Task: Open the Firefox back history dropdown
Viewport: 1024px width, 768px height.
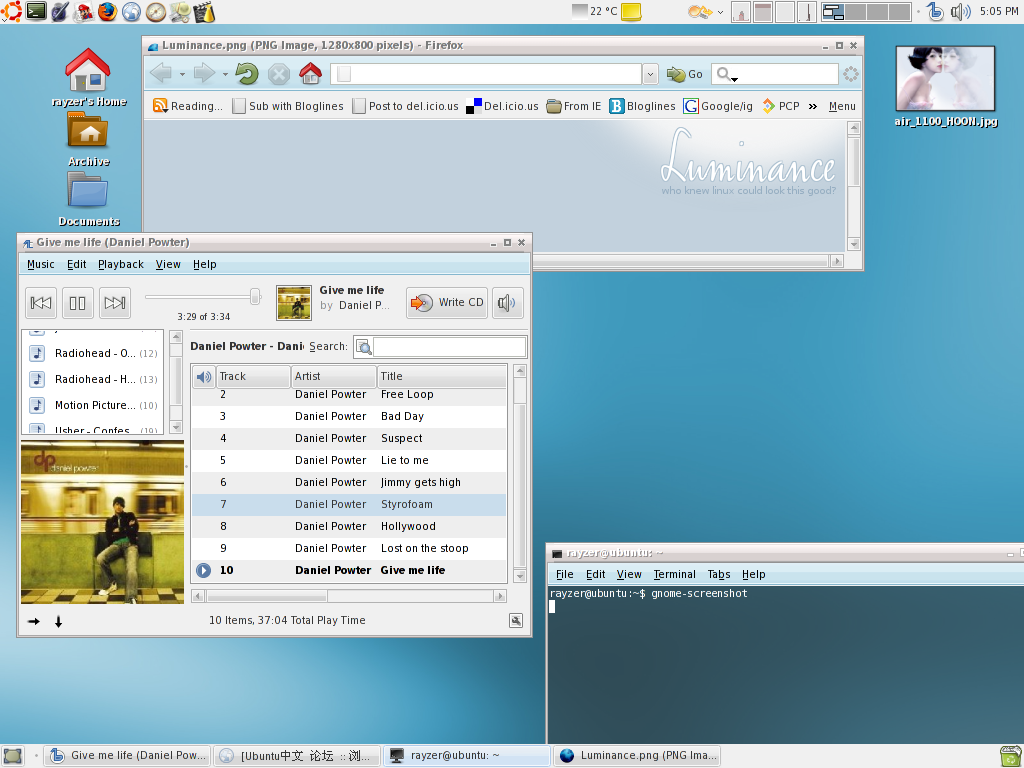Action: (x=182, y=74)
